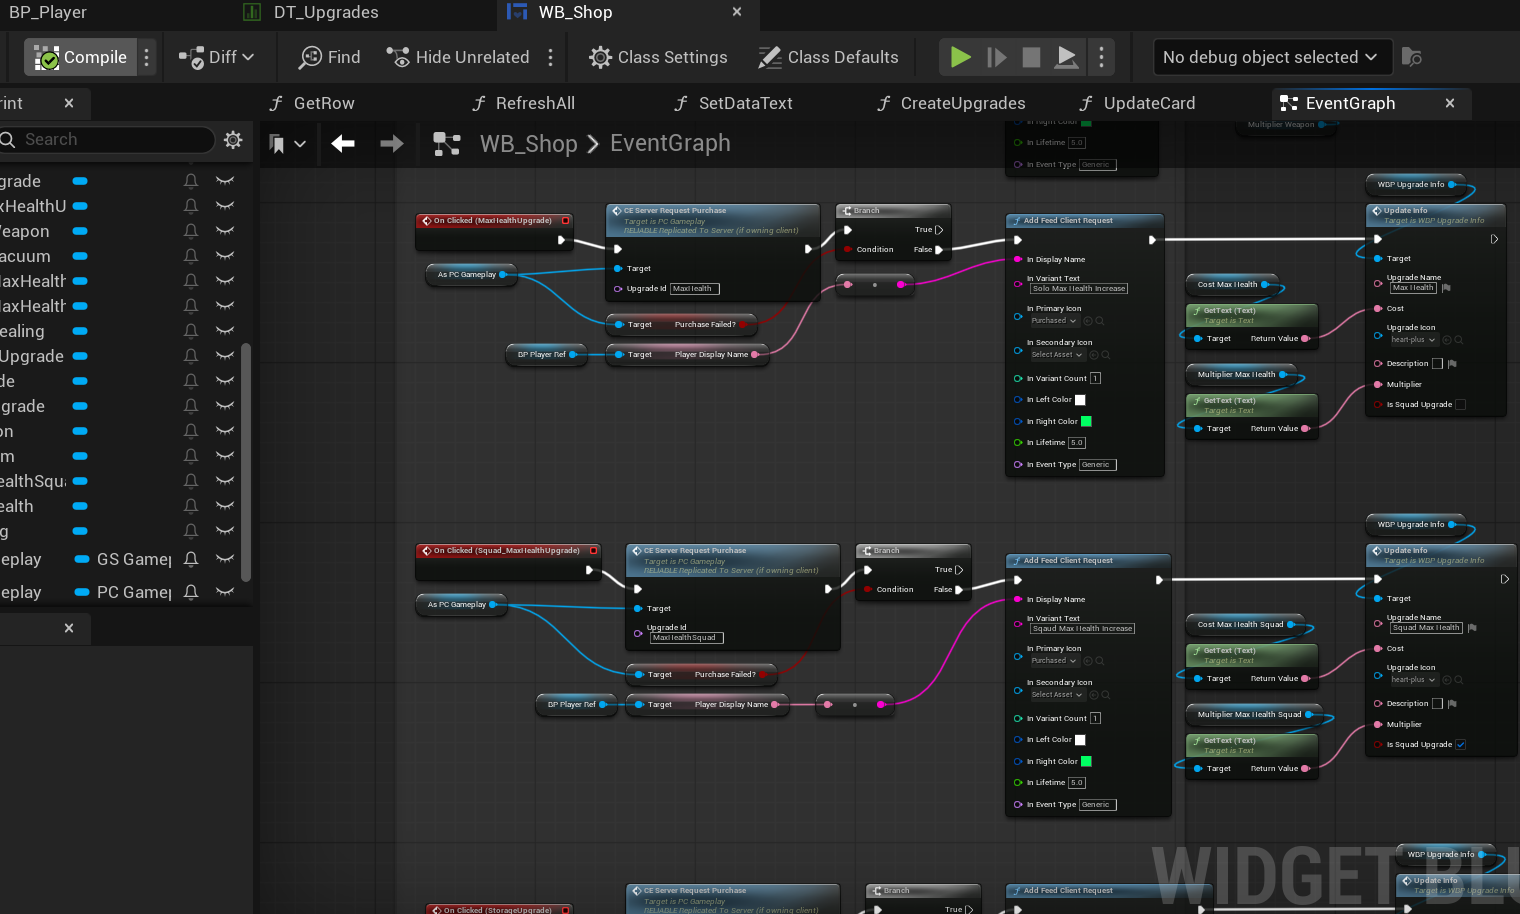This screenshot has width=1520, height=914.
Task: Click bell icon for GS Gameplay row
Action: (191, 559)
